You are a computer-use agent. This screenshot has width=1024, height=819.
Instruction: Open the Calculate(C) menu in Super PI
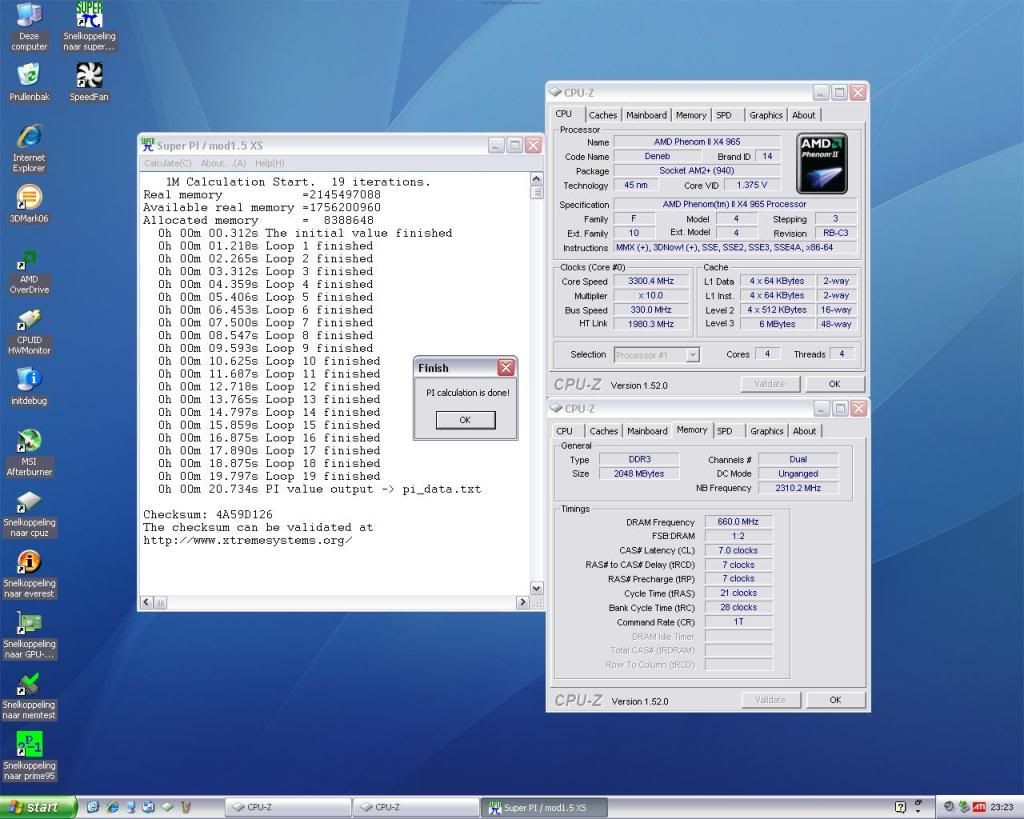(168, 163)
